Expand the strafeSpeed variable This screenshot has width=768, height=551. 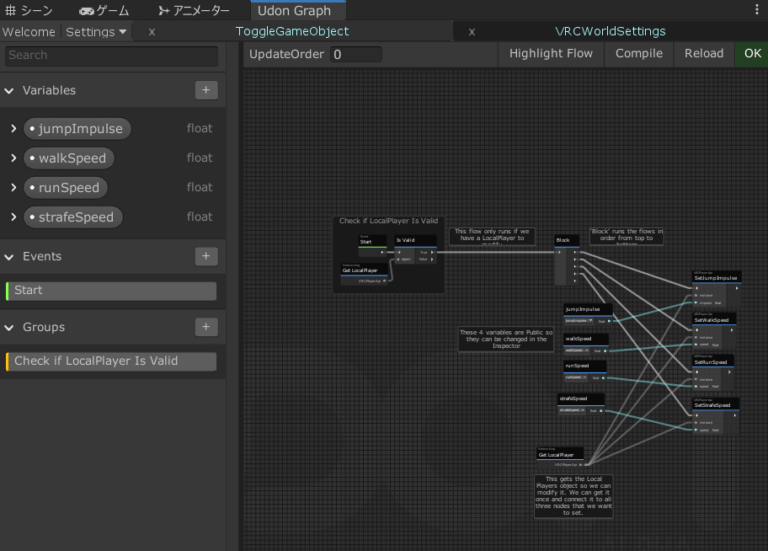pos(13,217)
